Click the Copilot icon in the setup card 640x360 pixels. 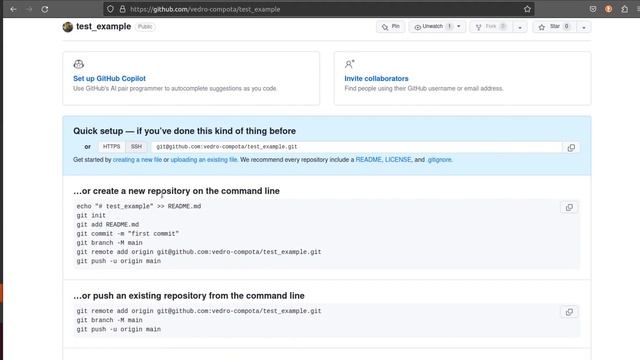[78, 64]
